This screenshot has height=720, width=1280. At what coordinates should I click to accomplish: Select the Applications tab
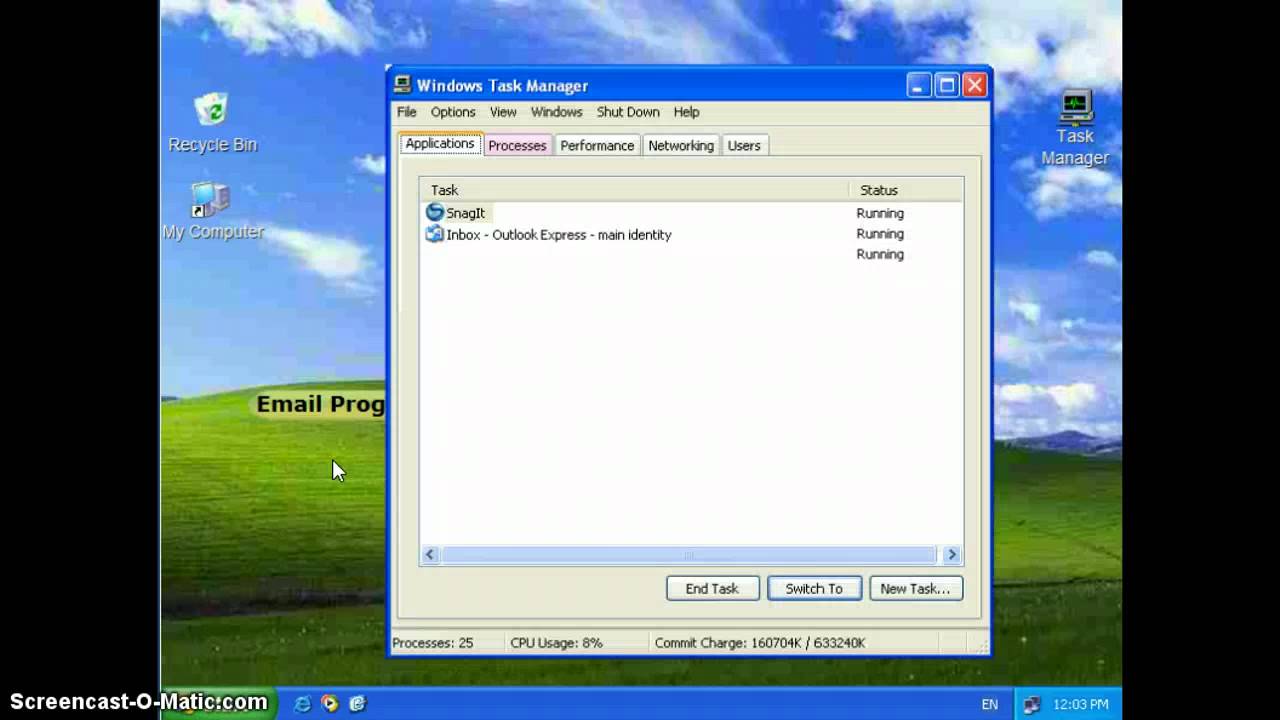coord(440,144)
